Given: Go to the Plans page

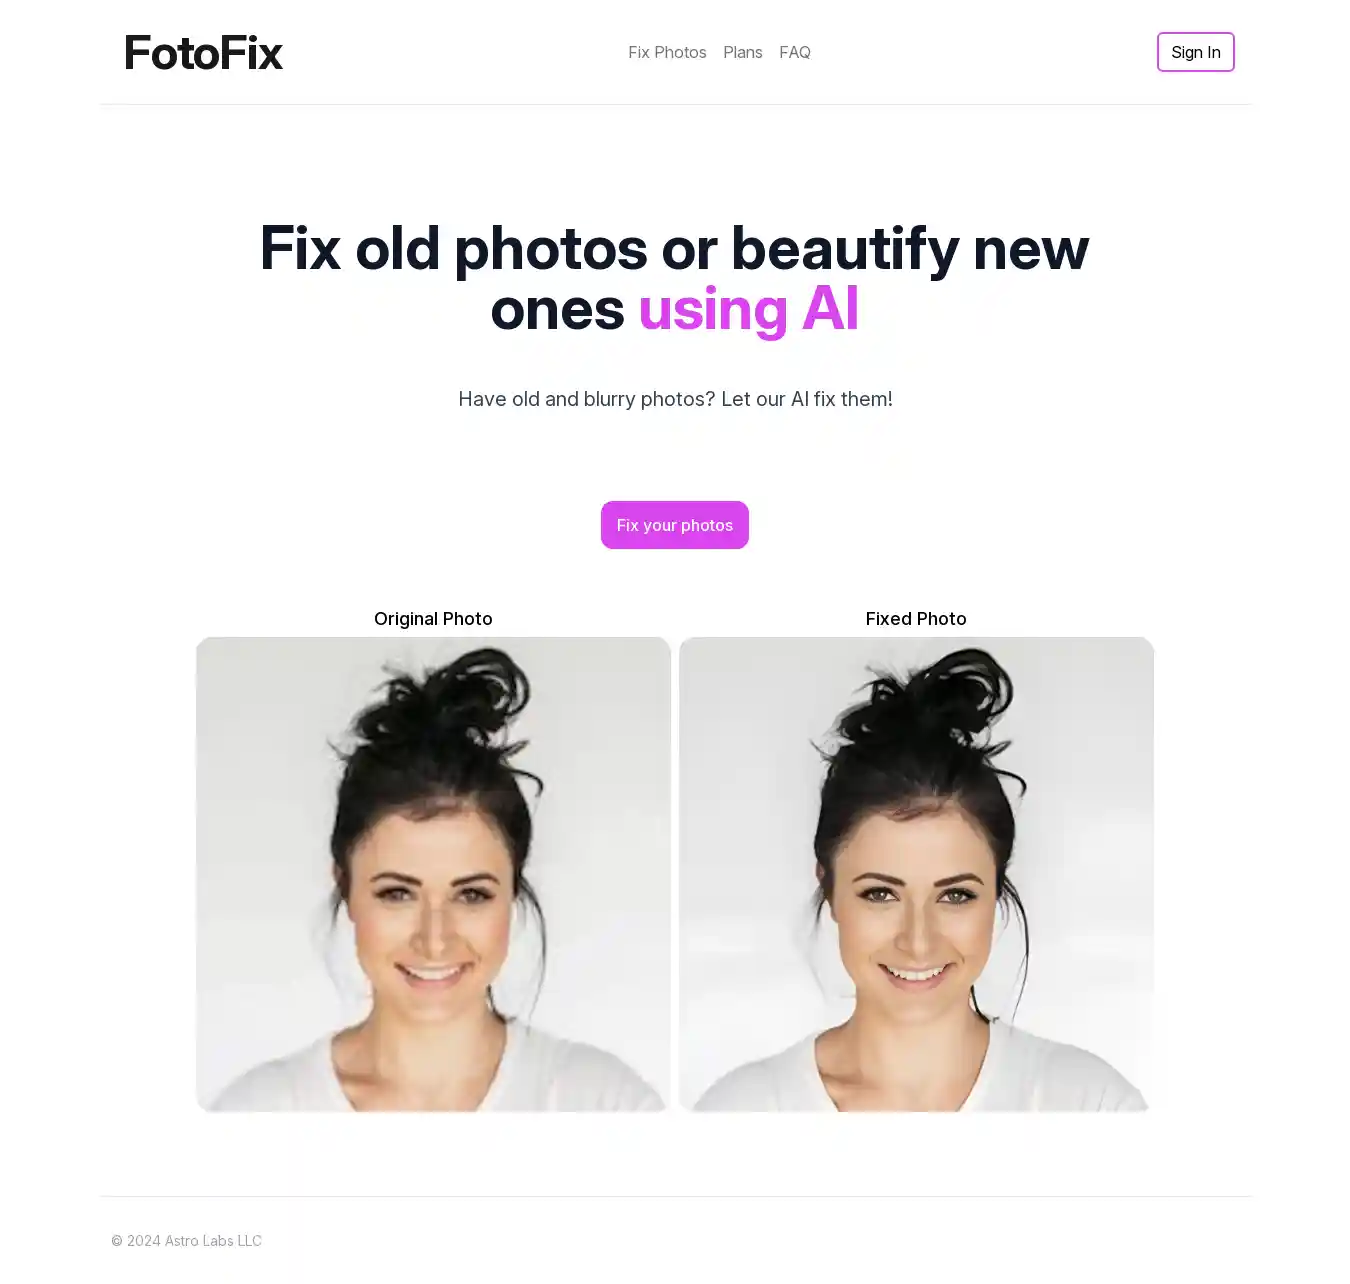Looking at the screenshot, I should (x=743, y=52).
